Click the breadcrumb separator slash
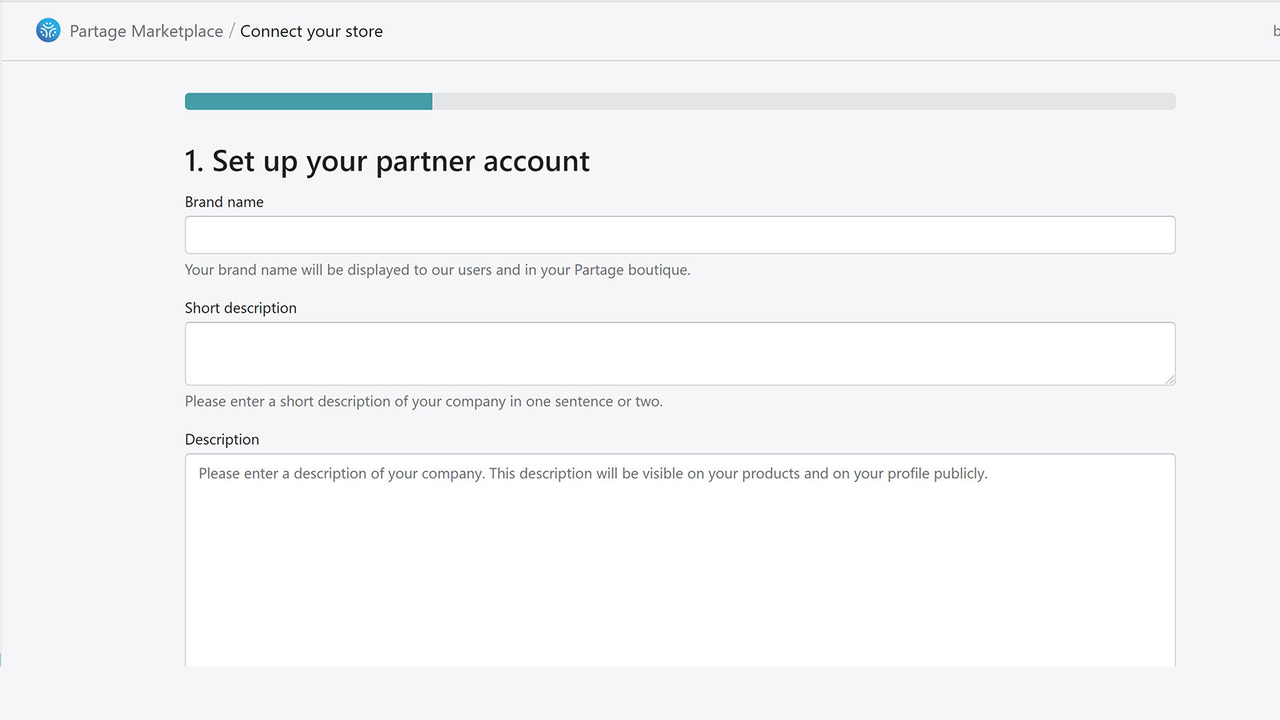Image resolution: width=1280 pixels, height=720 pixels. 231,31
